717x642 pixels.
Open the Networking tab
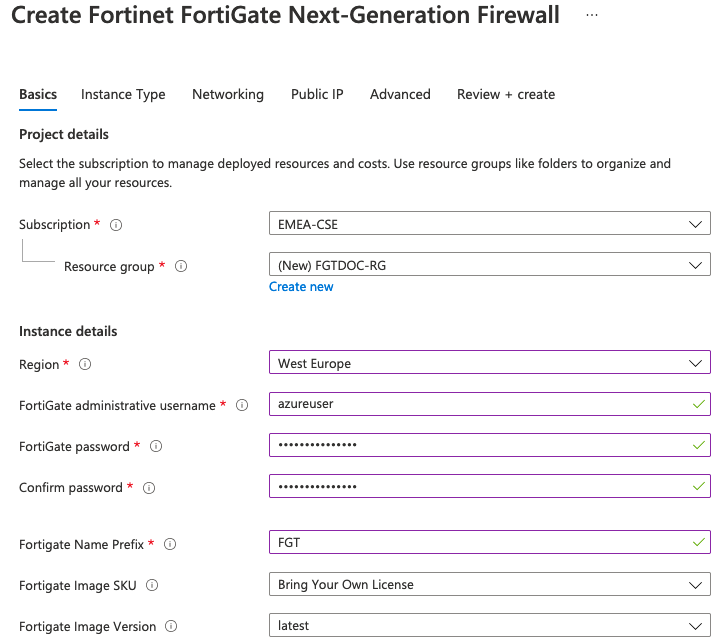coord(228,94)
